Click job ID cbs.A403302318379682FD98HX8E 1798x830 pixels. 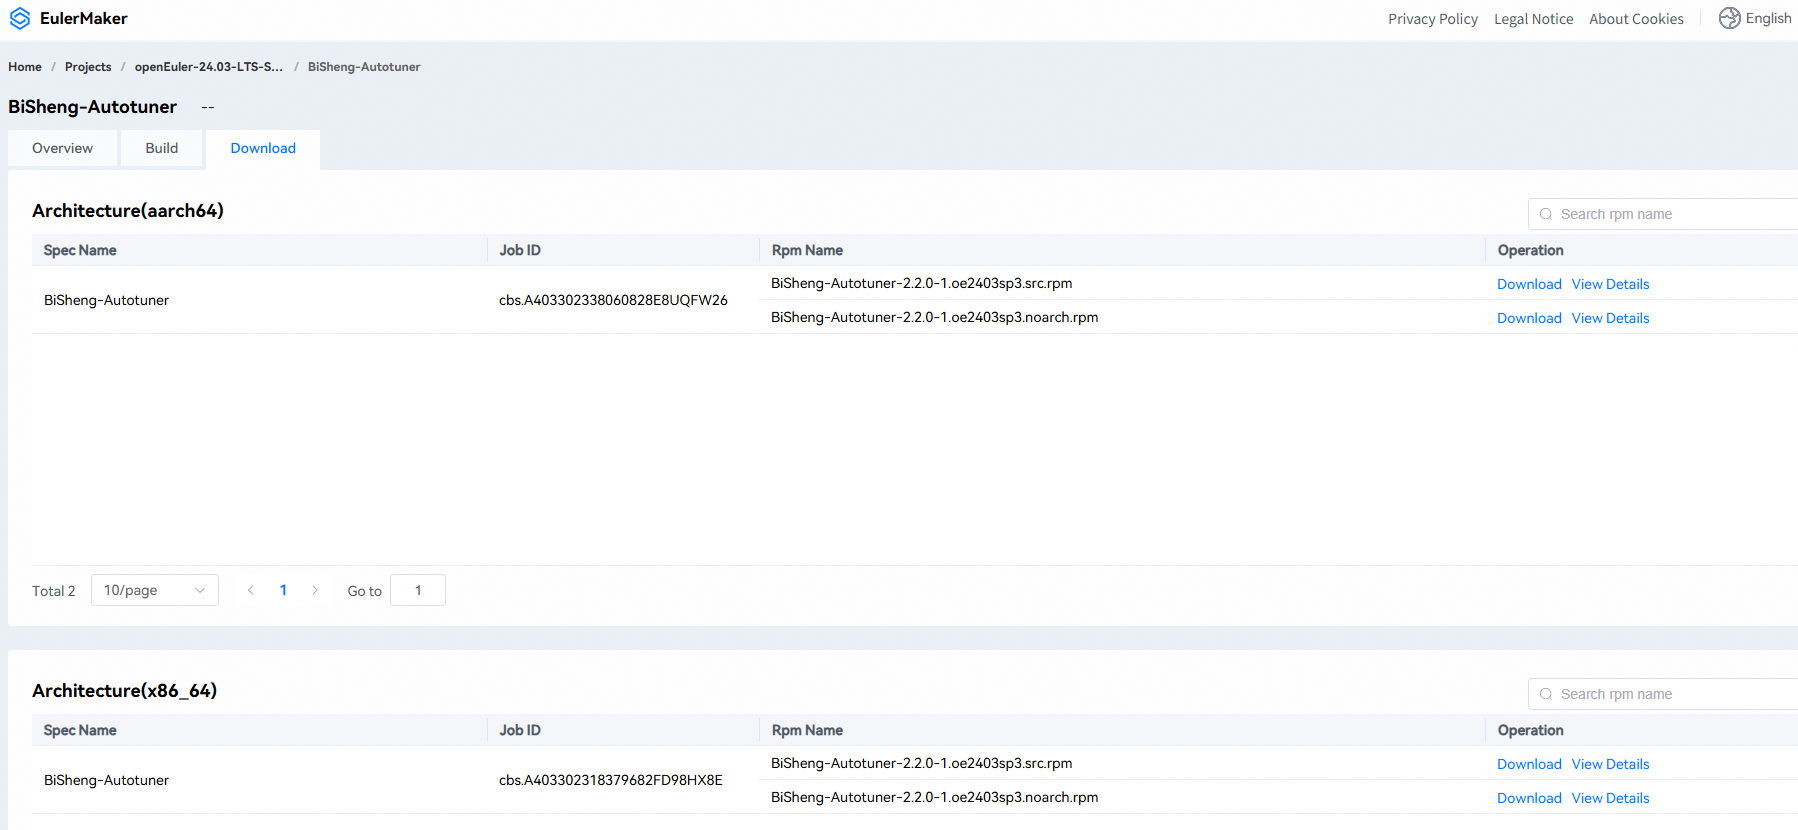pyautogui.click(x=611, y=780)
